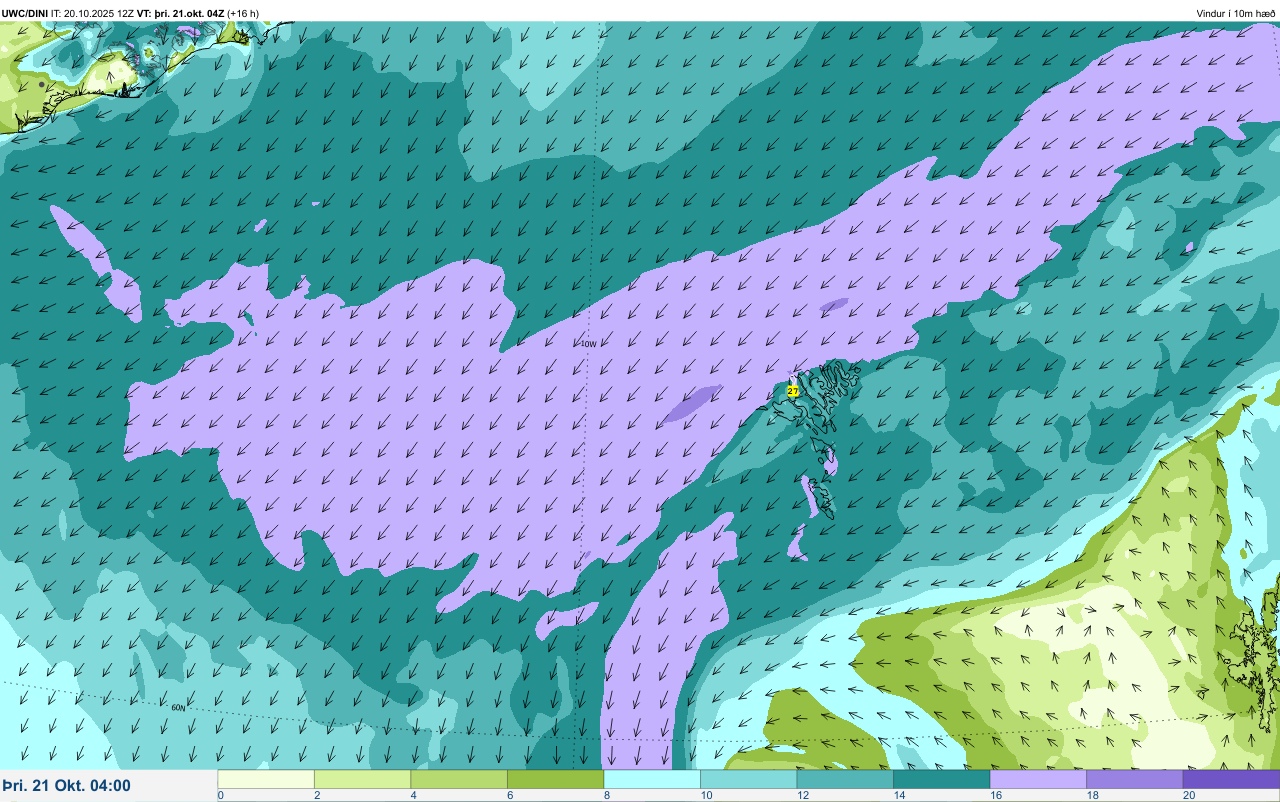Pick the 4–6 green legend swatch
Screen dimensions: 1280x802
click(x=459, y=779)
